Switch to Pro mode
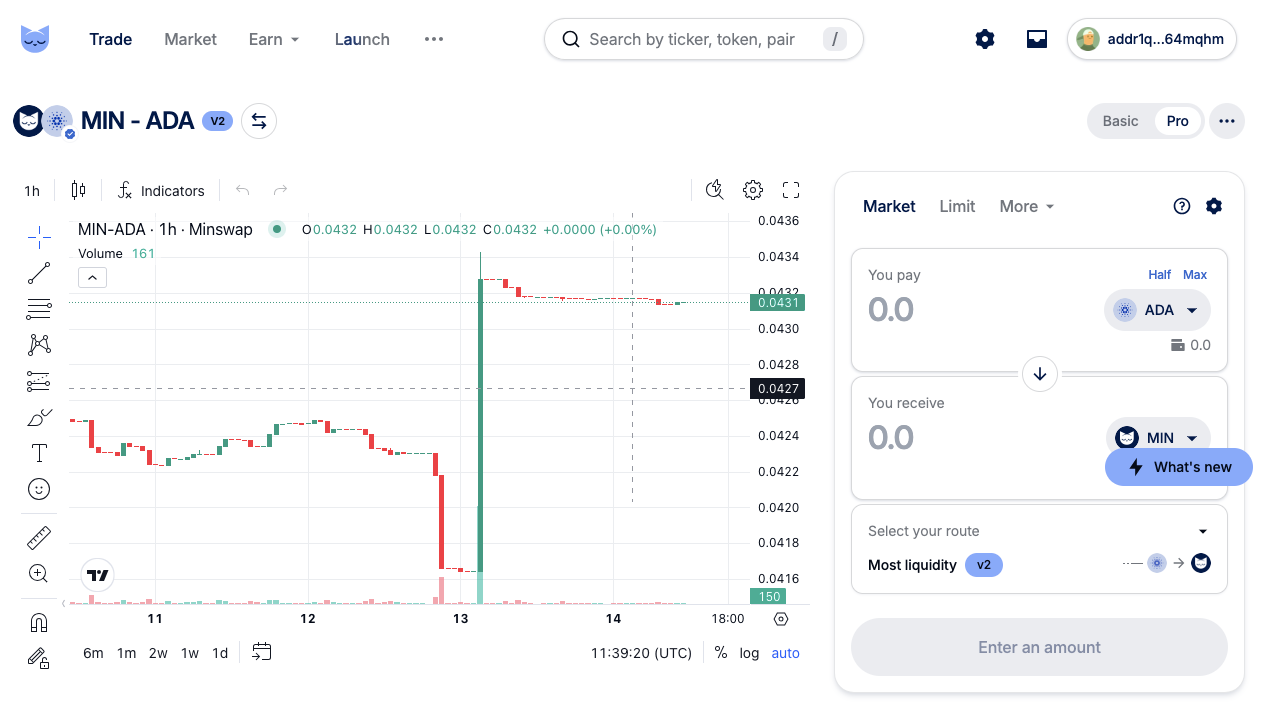 (x=1178, y=121)
